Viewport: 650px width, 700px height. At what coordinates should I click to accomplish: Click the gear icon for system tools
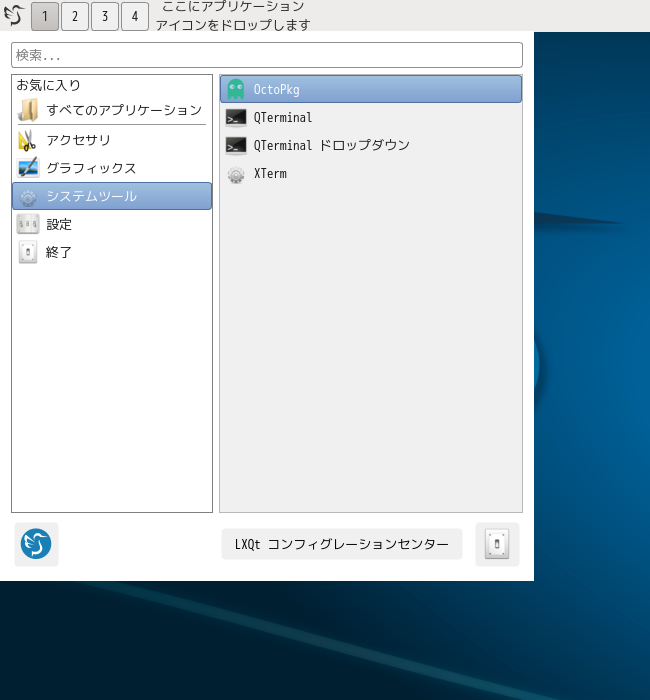(x=28, y=196)
